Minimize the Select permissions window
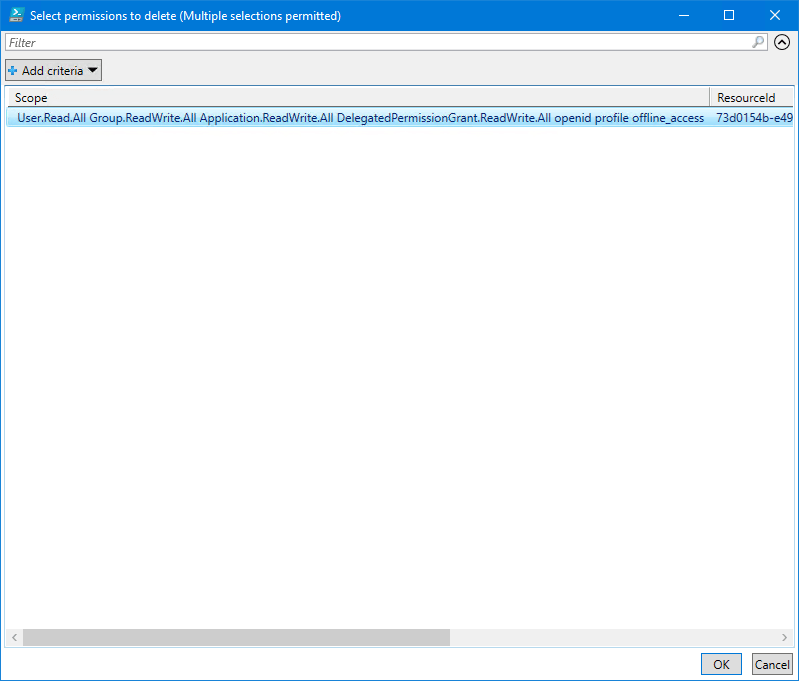The height and width of the screenshot is (681, 799). point(684,16)
